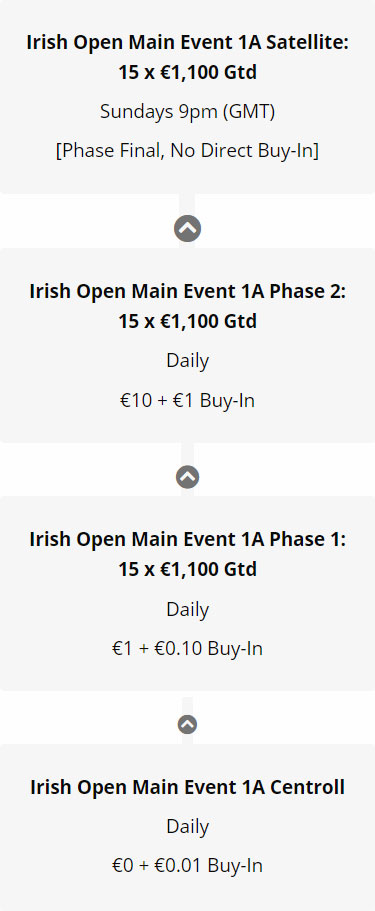Click the chevron above the Centroll card

(x=187, y=725)
